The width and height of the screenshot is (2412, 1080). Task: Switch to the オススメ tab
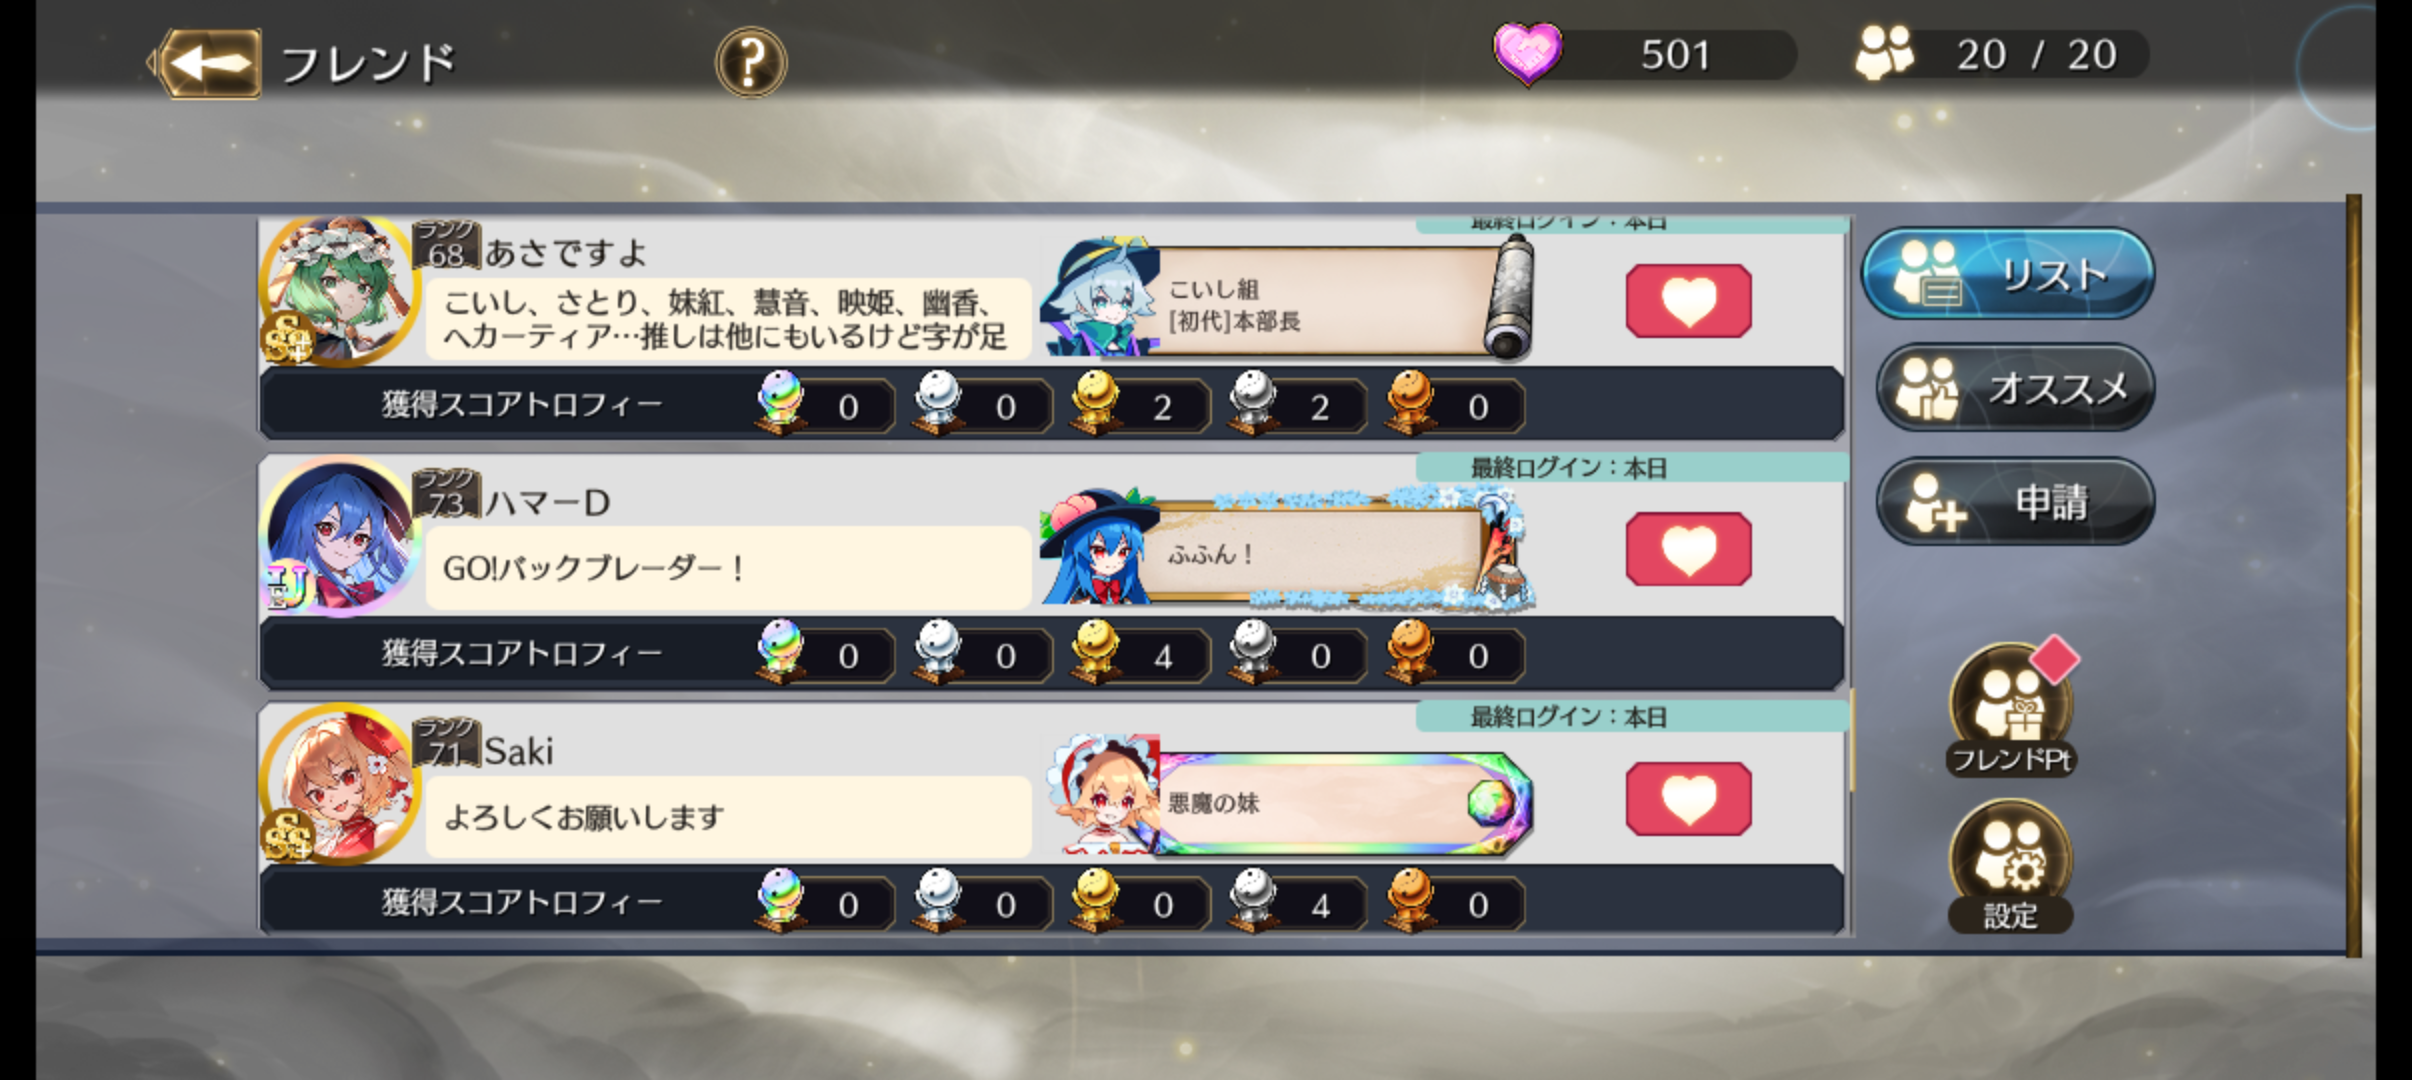click(x=2015, y=387)
